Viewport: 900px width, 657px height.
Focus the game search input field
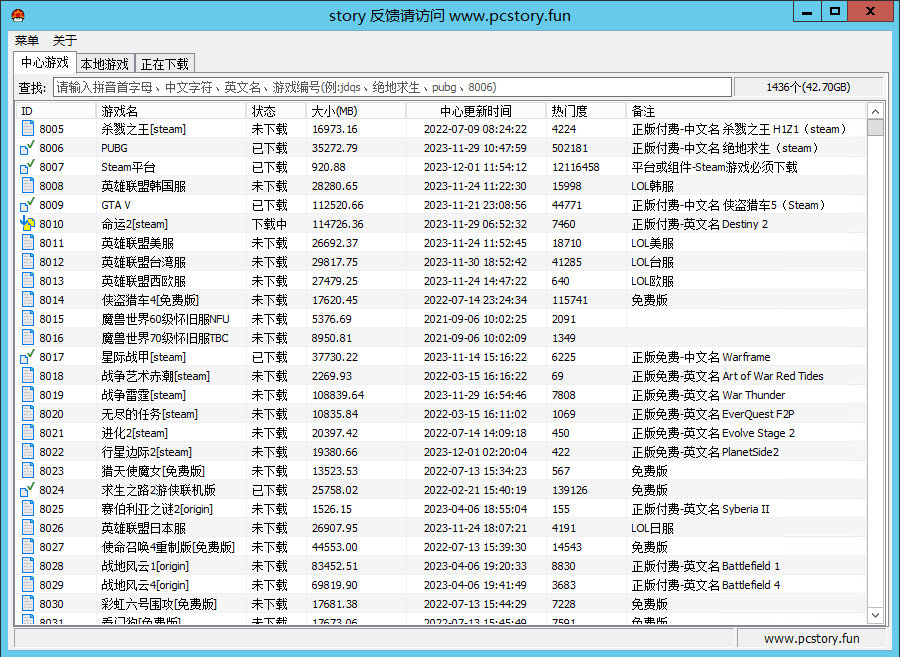click(x=393, y=87)
